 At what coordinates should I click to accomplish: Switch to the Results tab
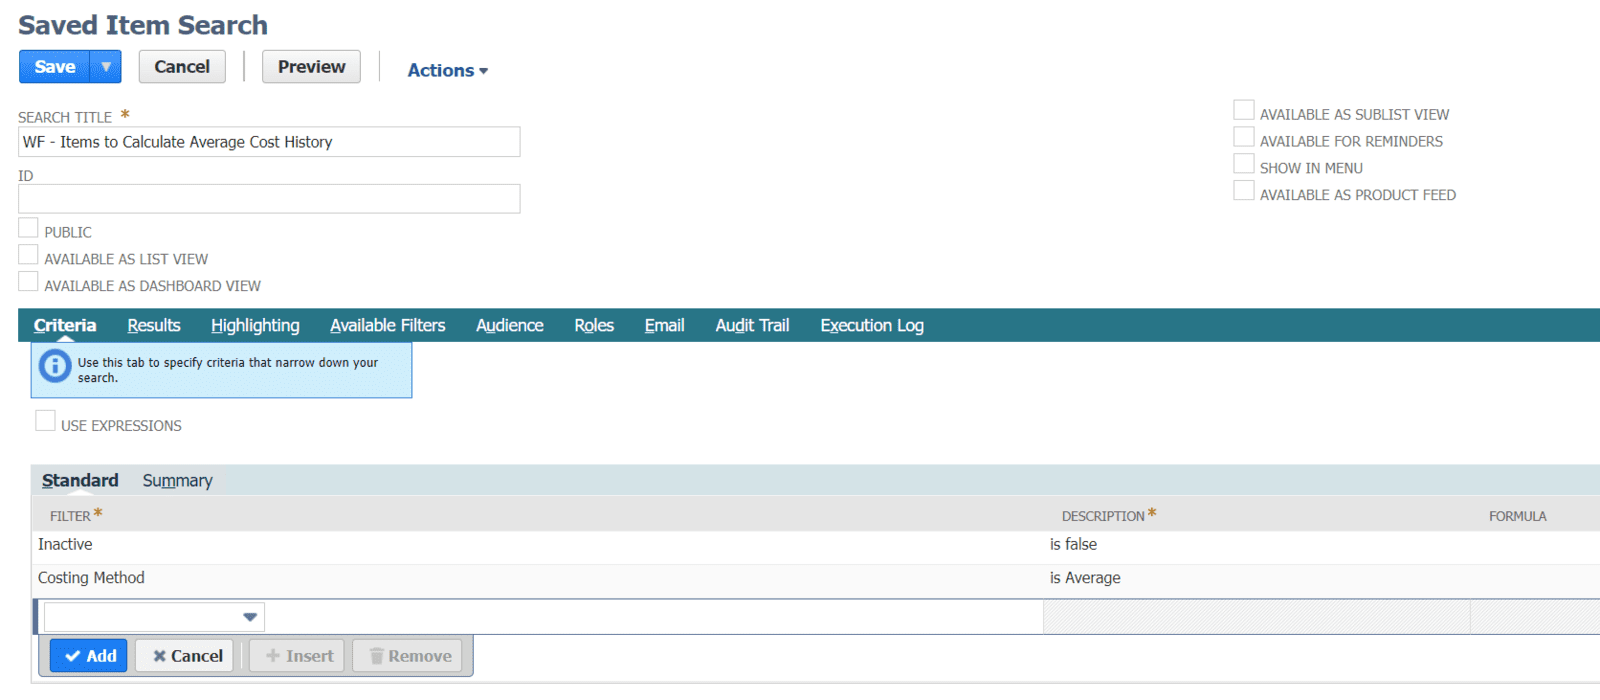click(154, 325)
